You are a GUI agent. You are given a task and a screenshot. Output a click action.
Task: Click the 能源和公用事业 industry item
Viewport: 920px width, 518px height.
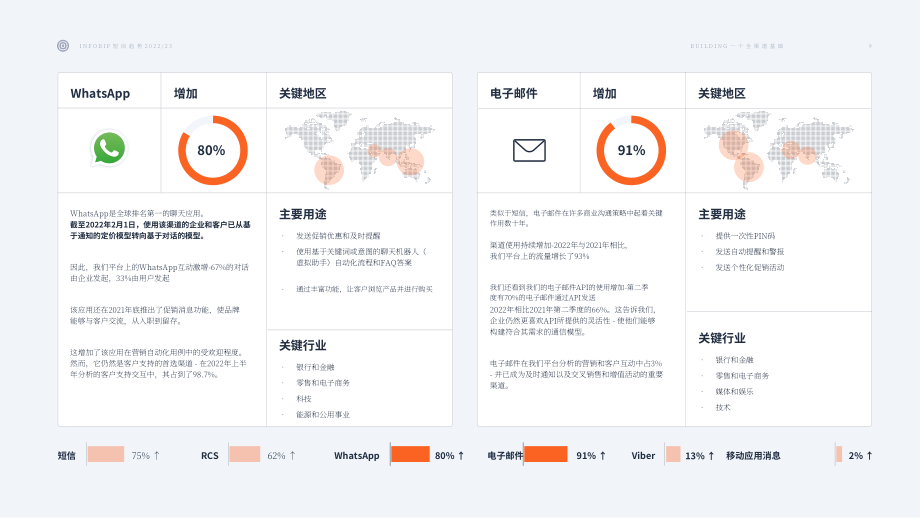point(323,414)
